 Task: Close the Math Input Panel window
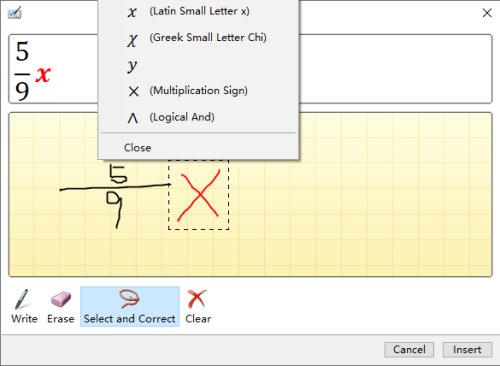point(487,13)
